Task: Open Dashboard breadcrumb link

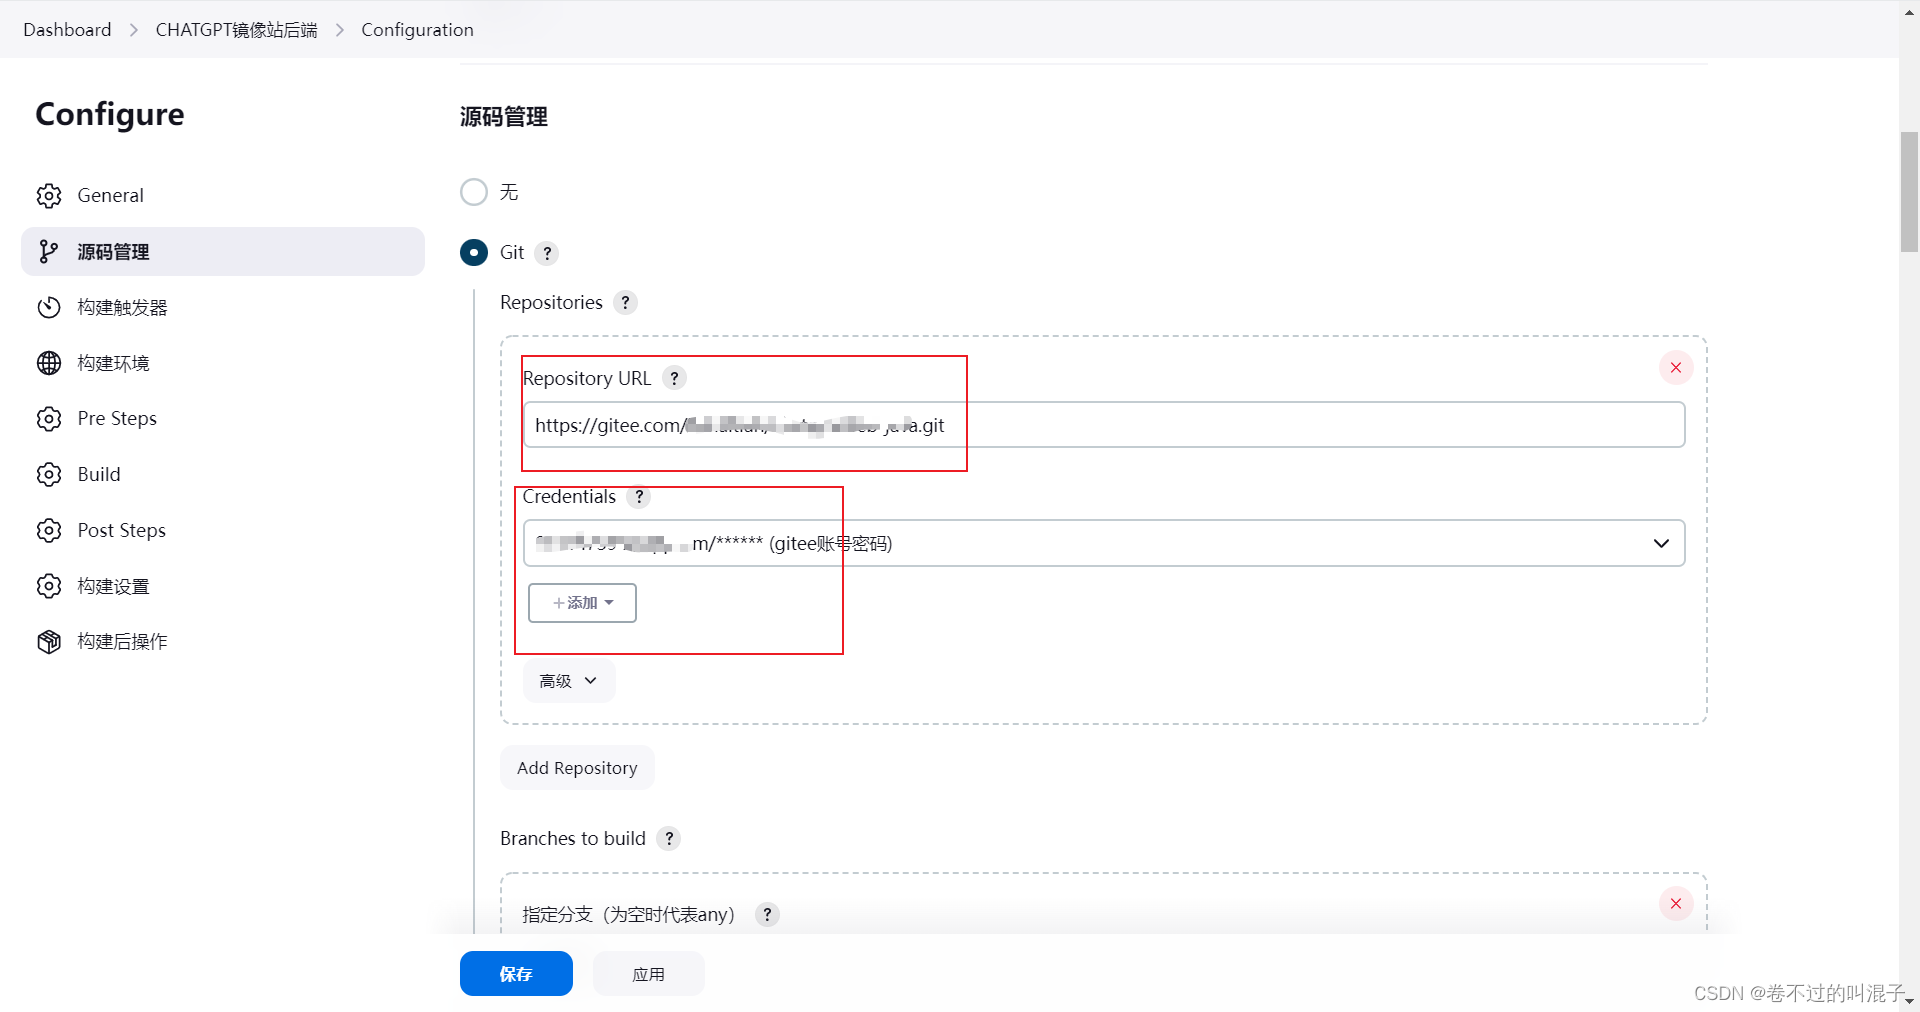Action: (67, 30)
